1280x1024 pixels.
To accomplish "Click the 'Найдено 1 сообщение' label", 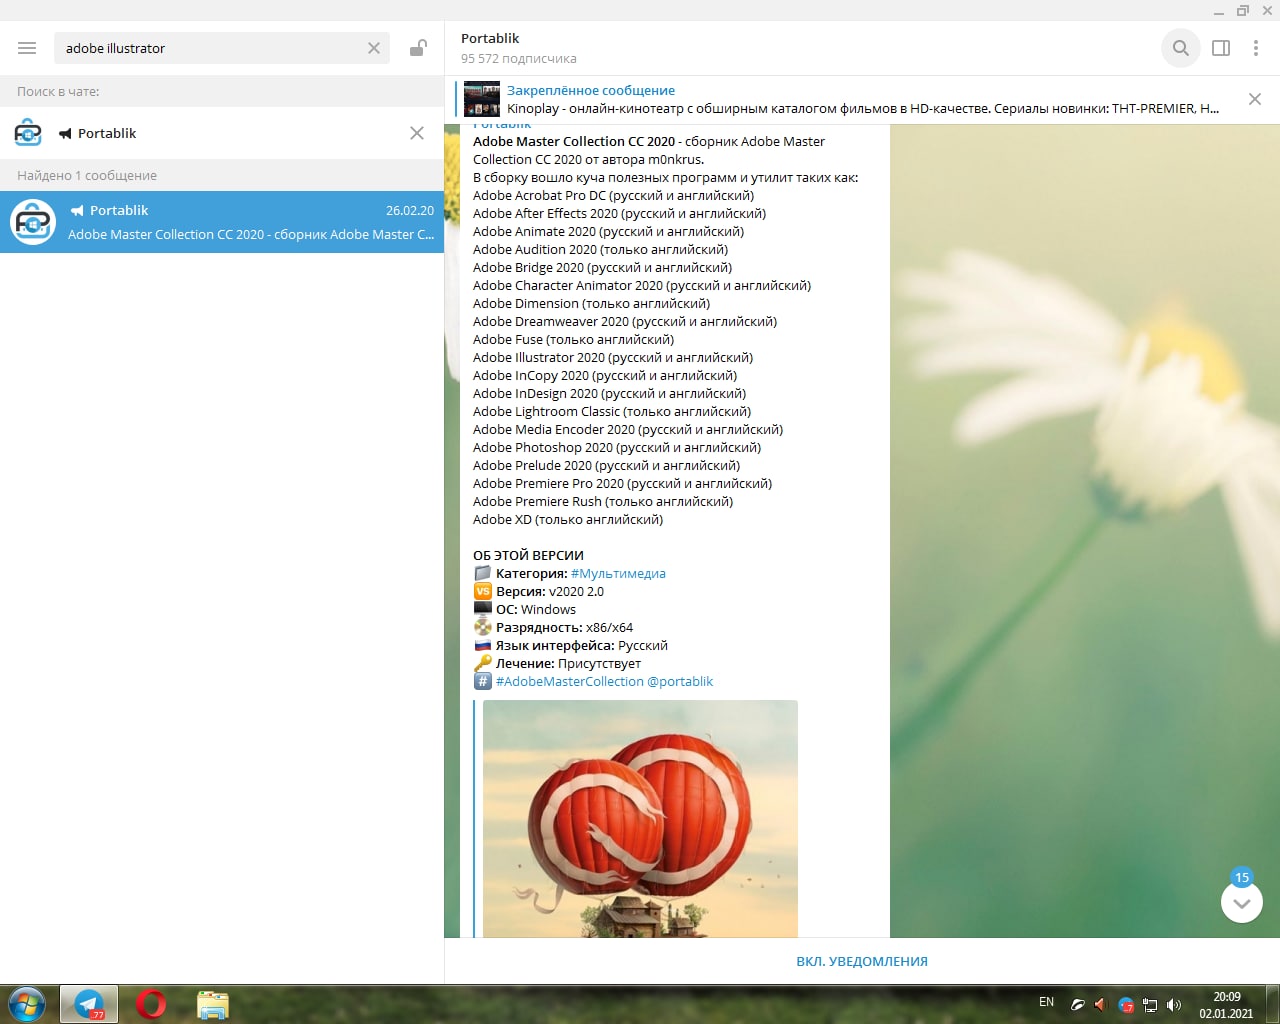I will 87,175.
